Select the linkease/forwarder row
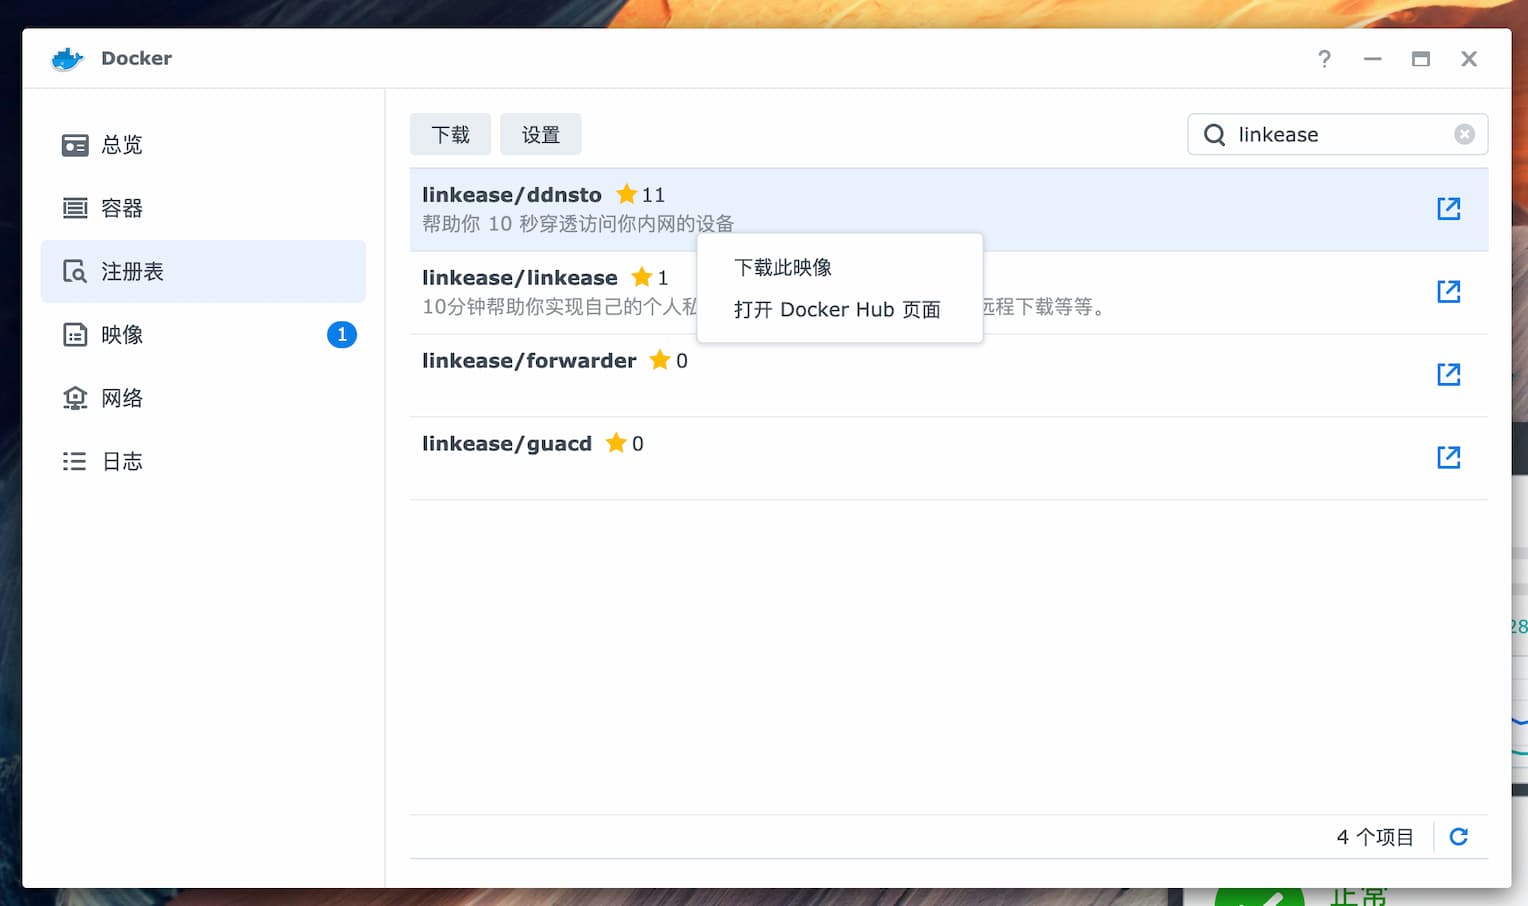 (x=948, y=375)
